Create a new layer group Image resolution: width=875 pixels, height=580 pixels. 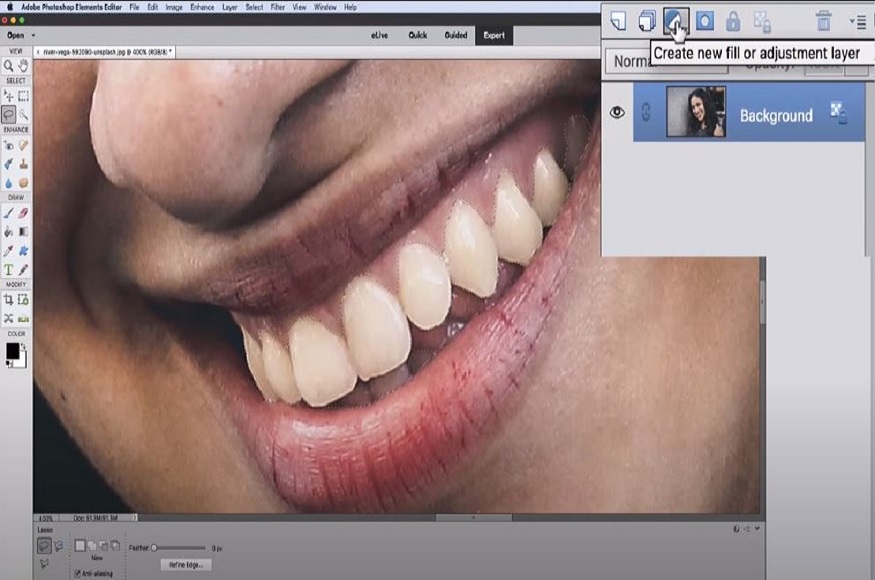coord(647,22)
